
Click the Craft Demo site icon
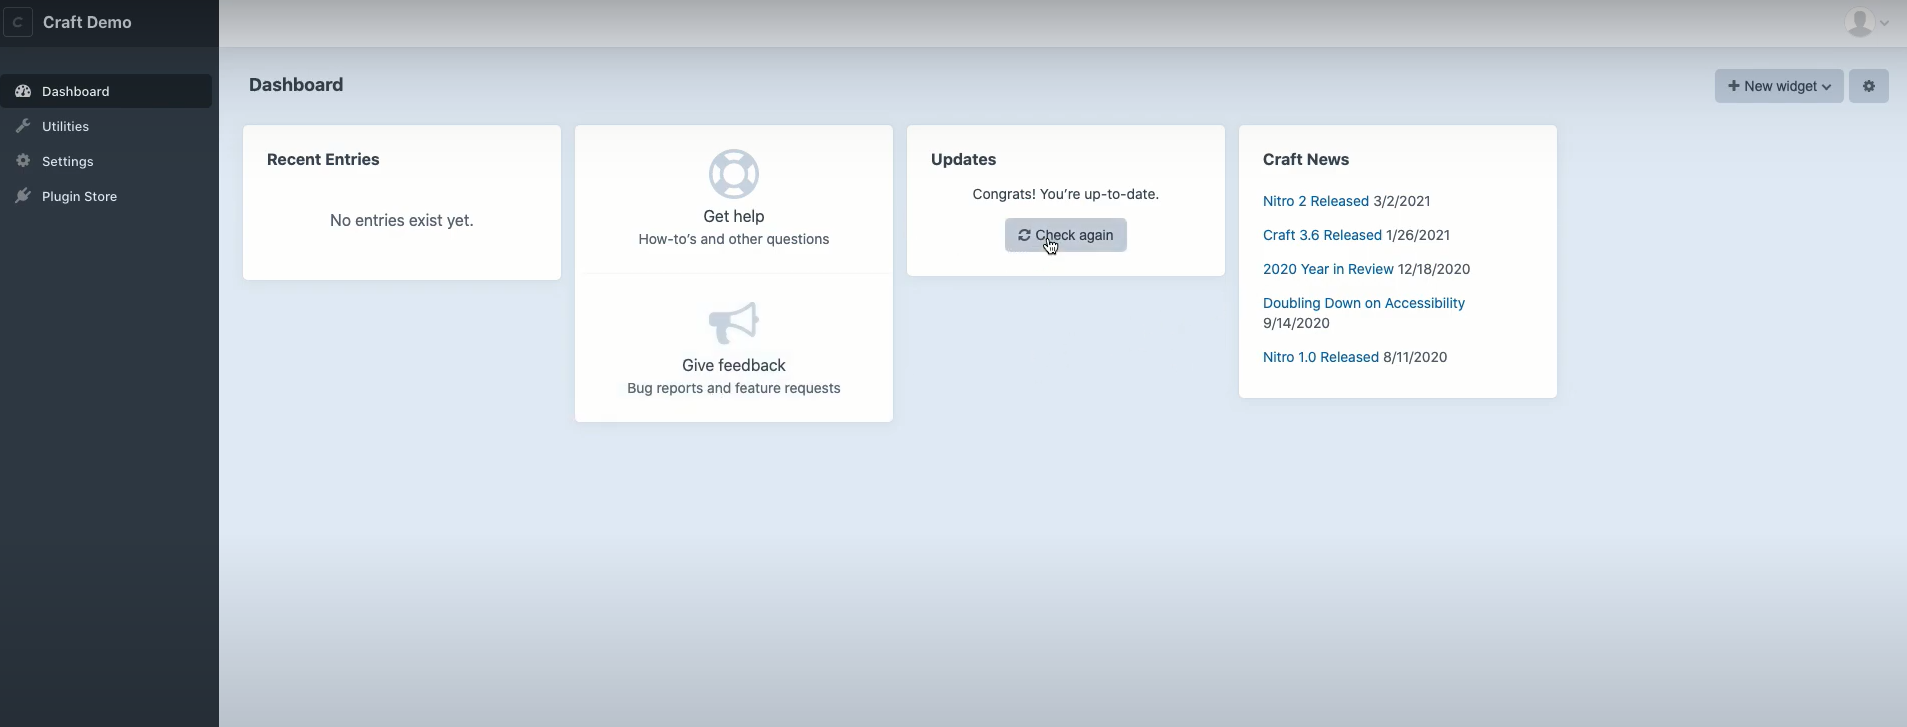point(18,22)
